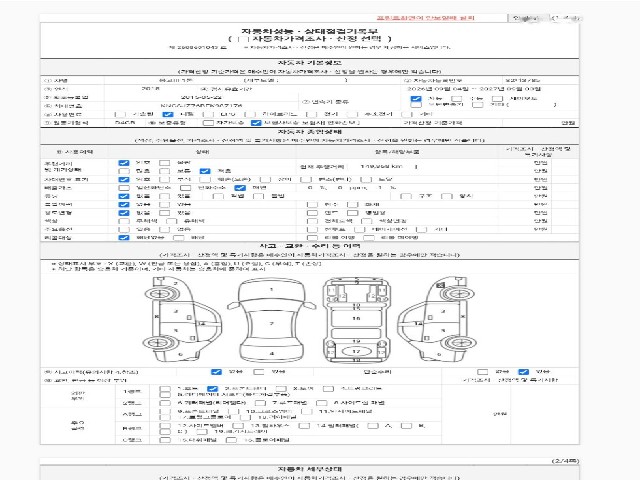Check 있음 for 사고이력
This screenshot has width=640, height=480.
tap(259, 372)
